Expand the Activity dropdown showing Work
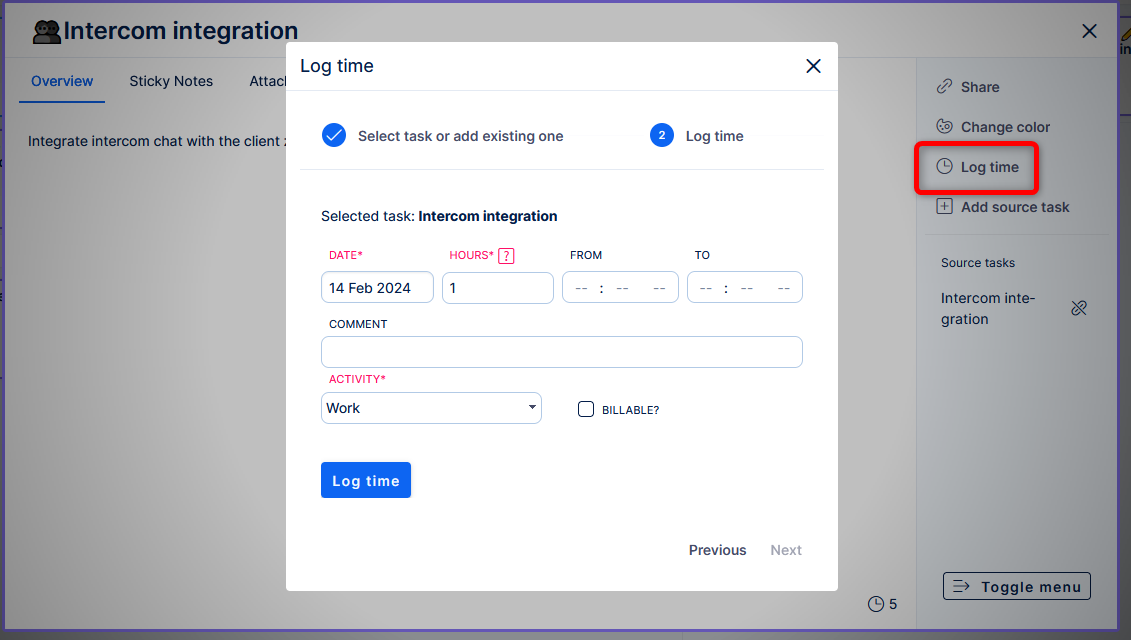The height and width of the screenshot is (640, 1131). [x=431, y=408]
